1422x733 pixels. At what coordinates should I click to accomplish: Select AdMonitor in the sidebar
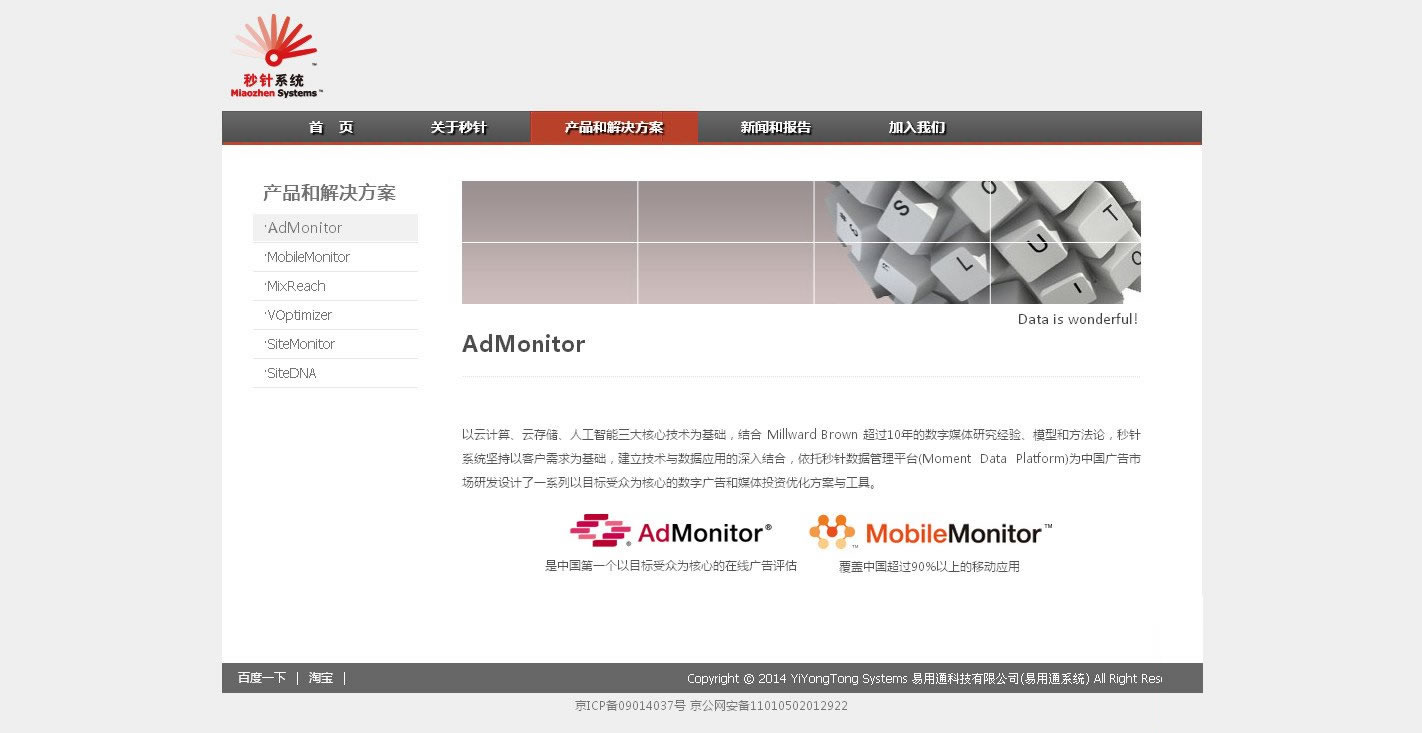tap(335, 228)
